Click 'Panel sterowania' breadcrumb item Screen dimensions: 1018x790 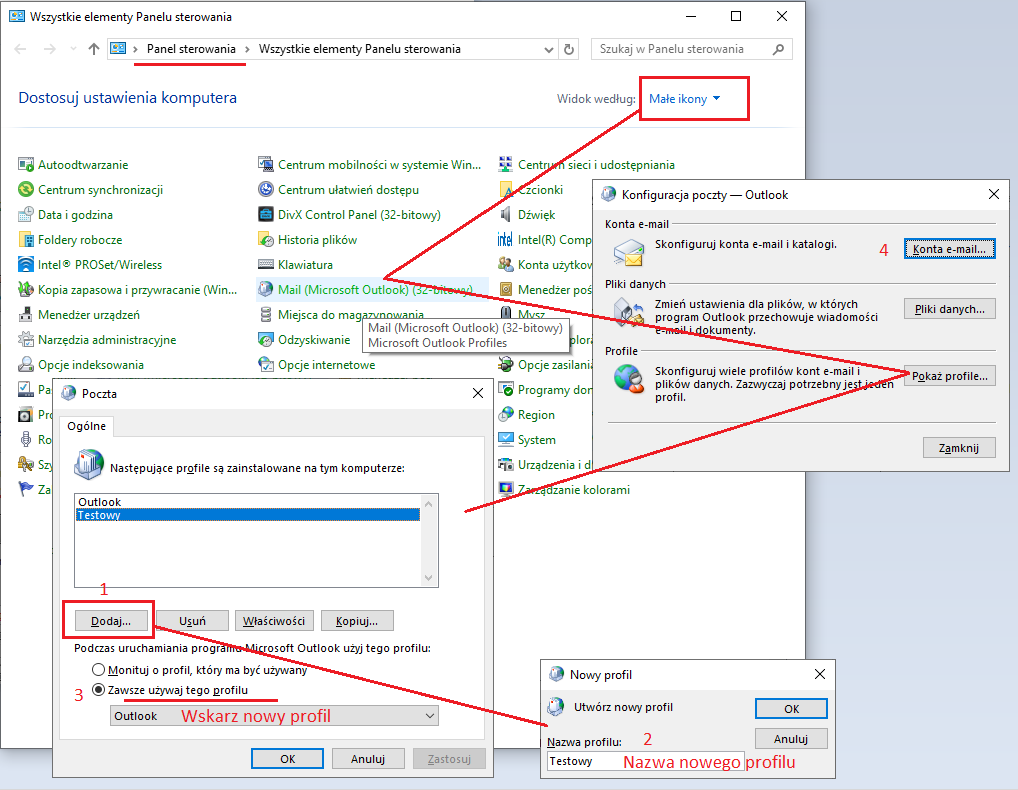click(x=191, y=49)
